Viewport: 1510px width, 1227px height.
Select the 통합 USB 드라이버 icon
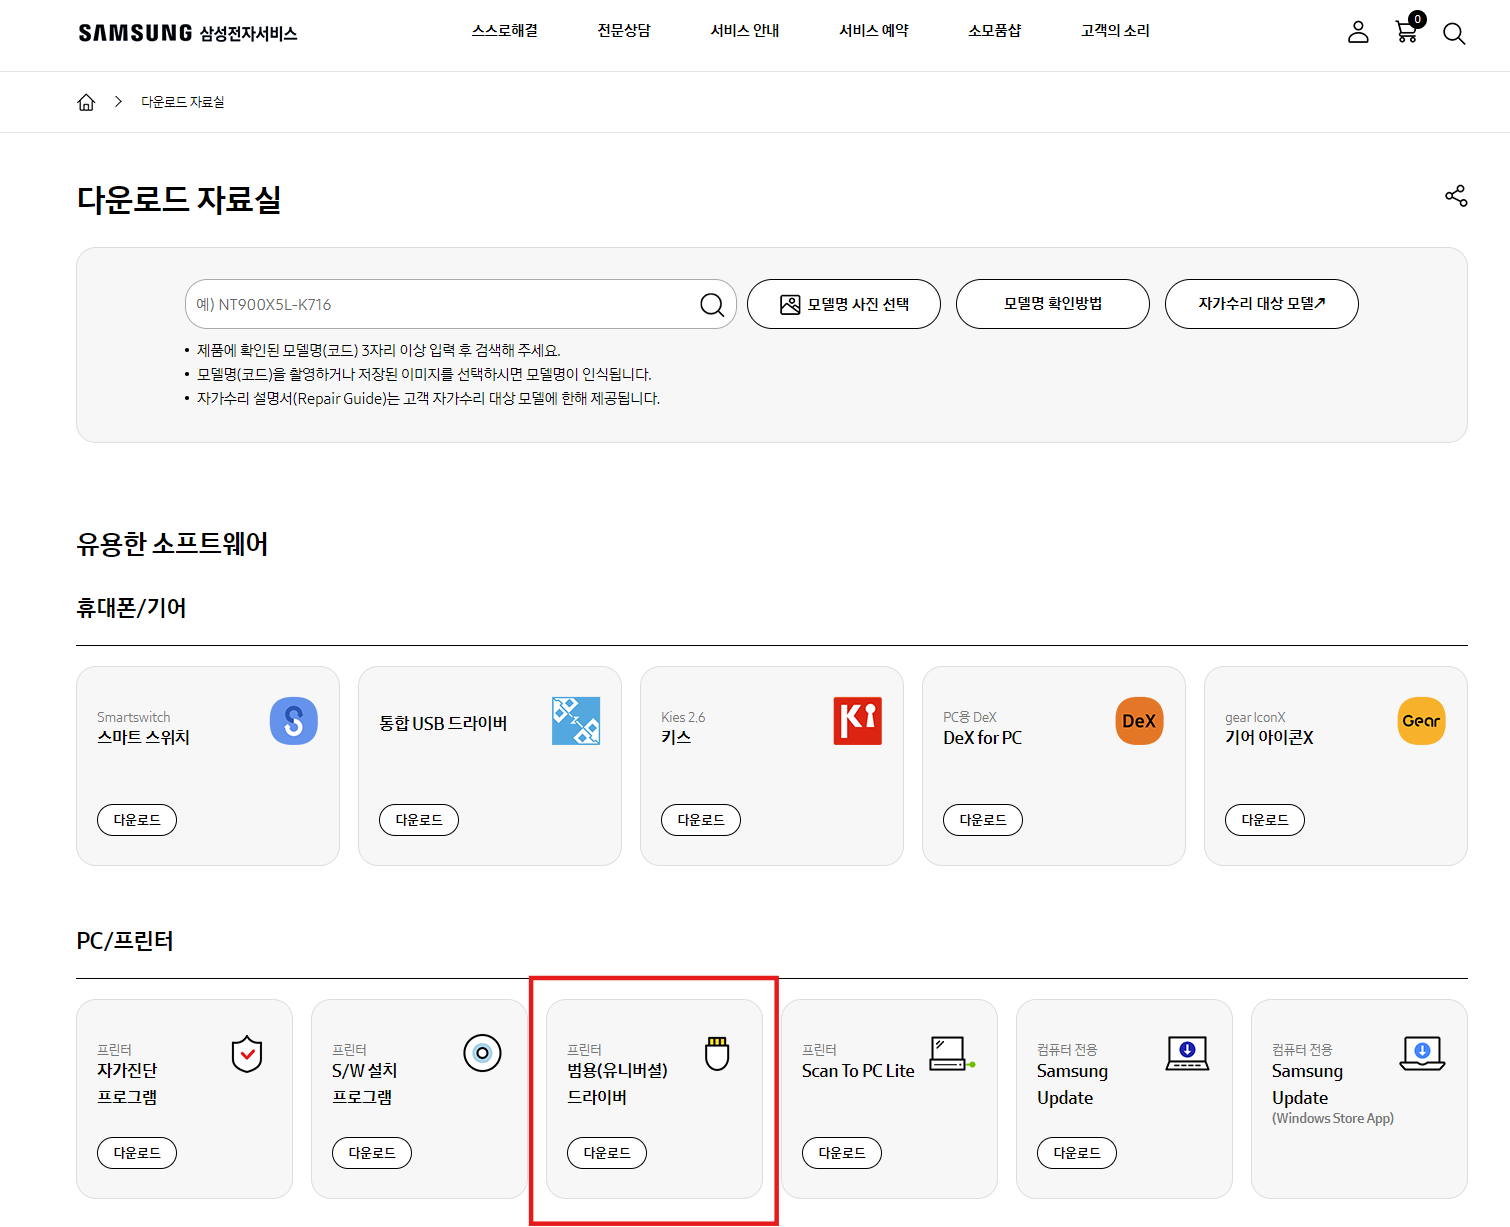click(576, 720)
